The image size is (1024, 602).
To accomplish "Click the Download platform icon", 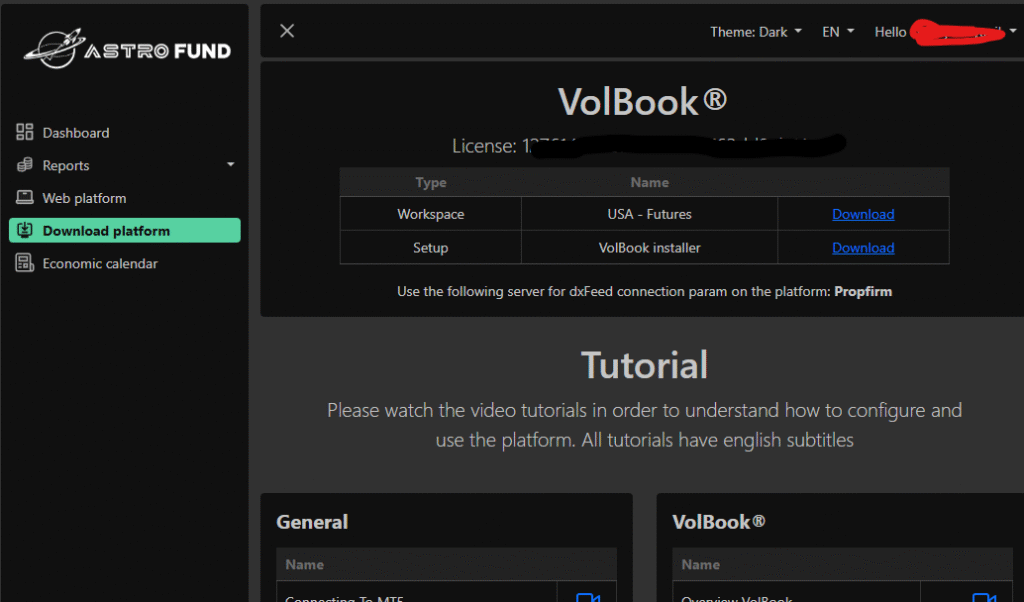I will point(25,231).
